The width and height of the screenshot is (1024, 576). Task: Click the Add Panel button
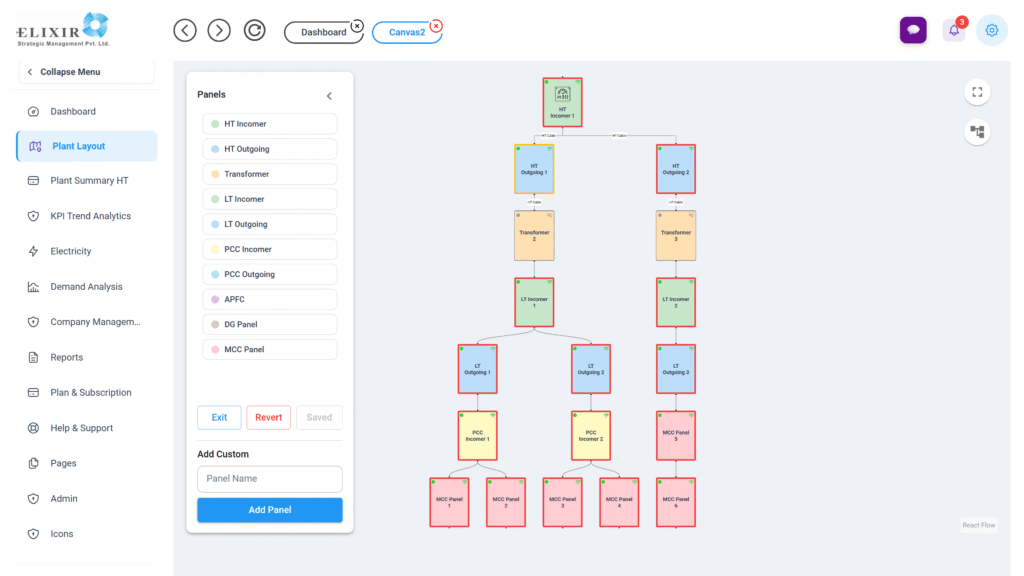269,510
